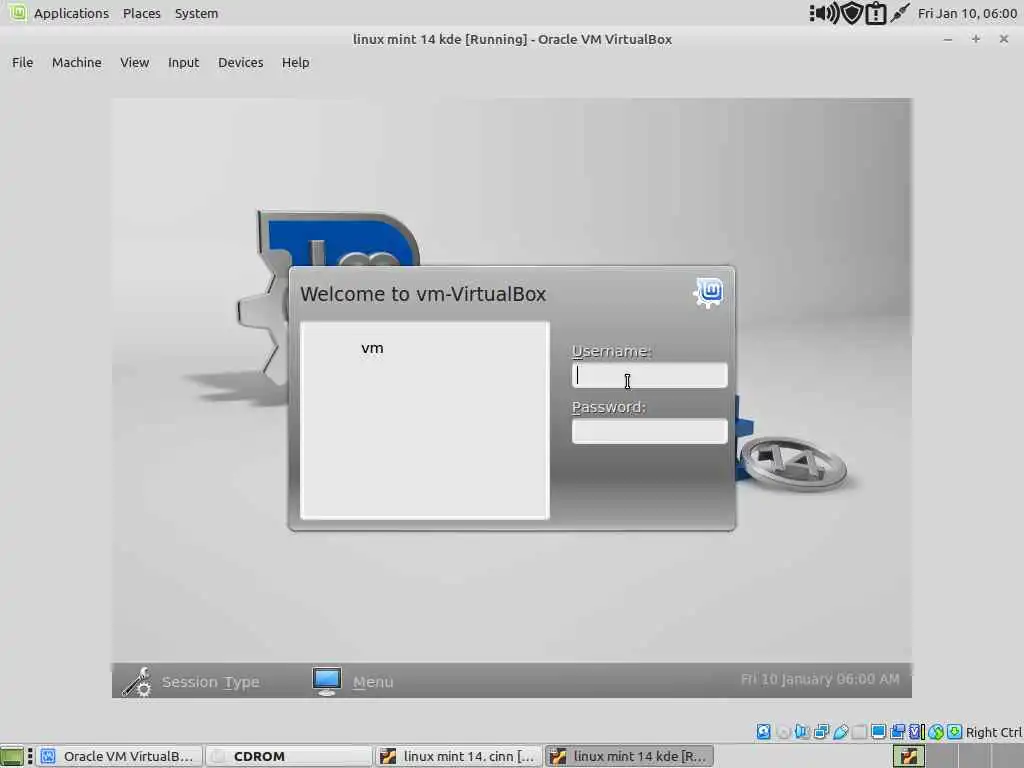Open the System menu in top panel
Screen dimensions: 1024x768
(196, 13)
